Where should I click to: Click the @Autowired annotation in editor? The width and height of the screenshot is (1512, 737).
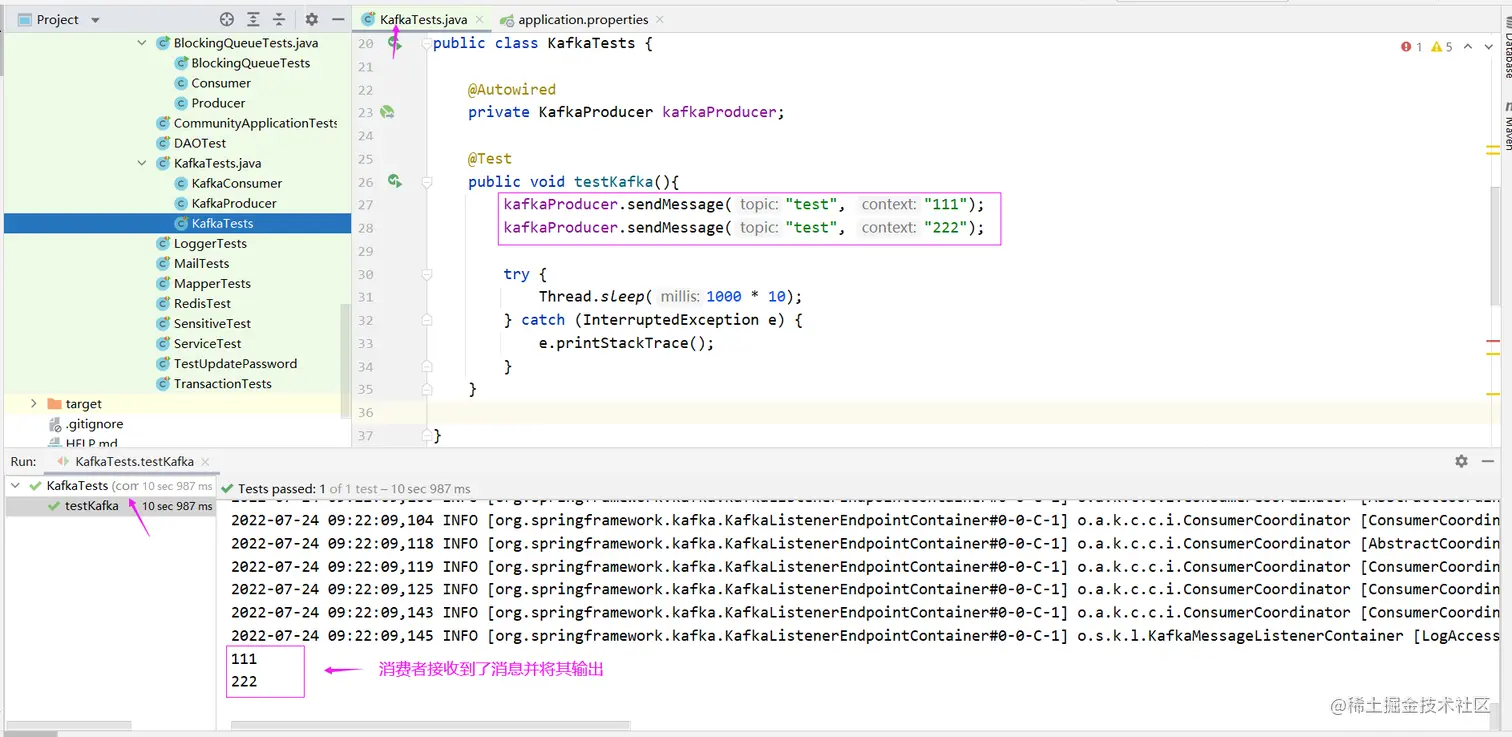[x=512, y=89]
